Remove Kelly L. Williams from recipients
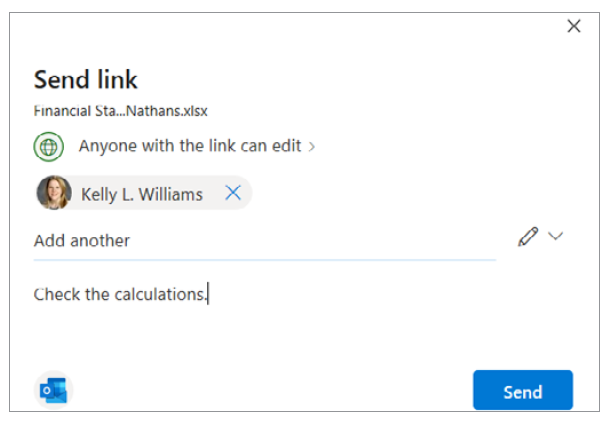604x442 pixels. click(233, 193)
